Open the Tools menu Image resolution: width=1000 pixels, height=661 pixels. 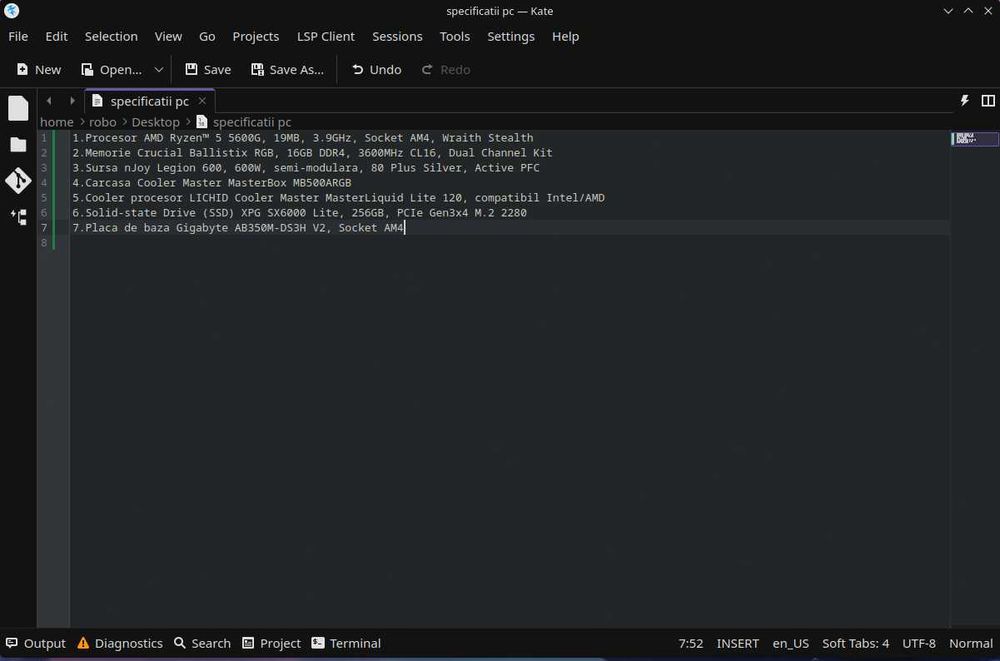click(455, 36)
